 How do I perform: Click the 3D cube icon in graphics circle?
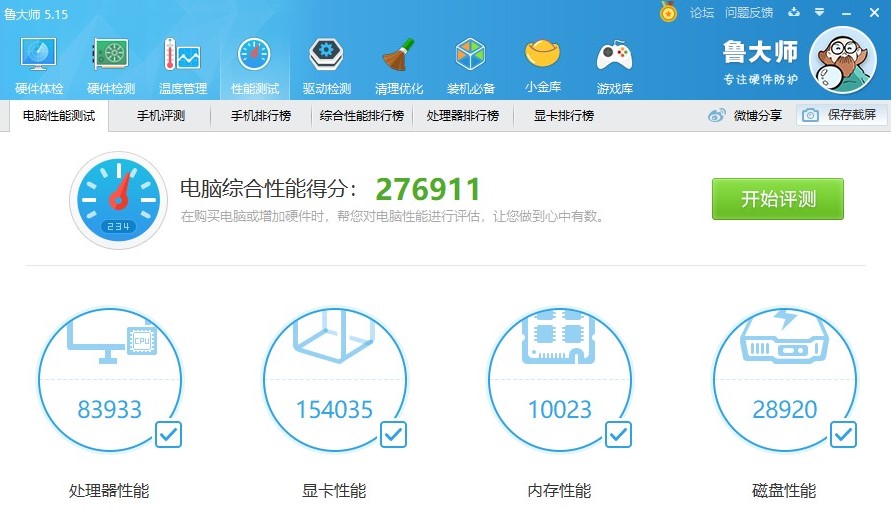click(334, 336)
